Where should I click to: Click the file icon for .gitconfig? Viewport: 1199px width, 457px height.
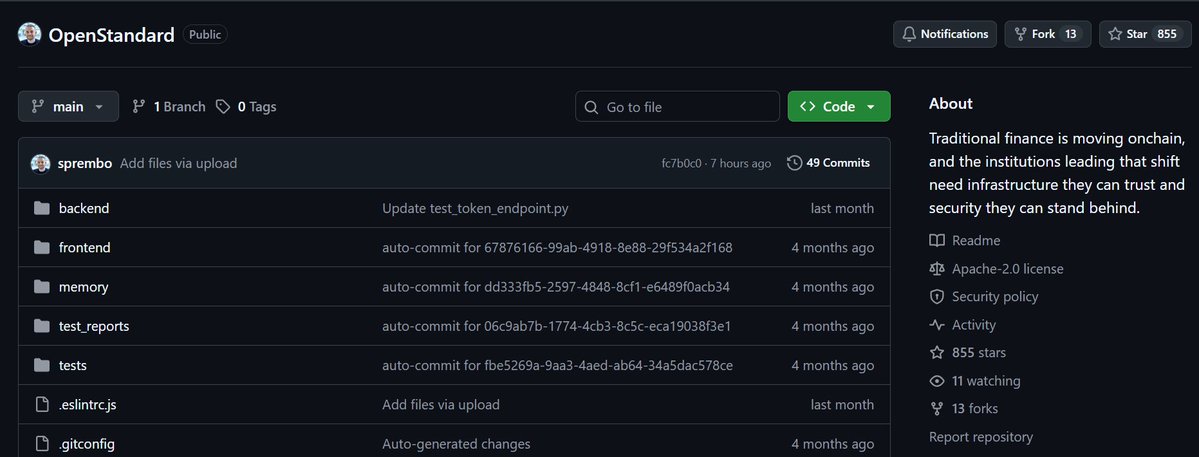tap(42, 444)
